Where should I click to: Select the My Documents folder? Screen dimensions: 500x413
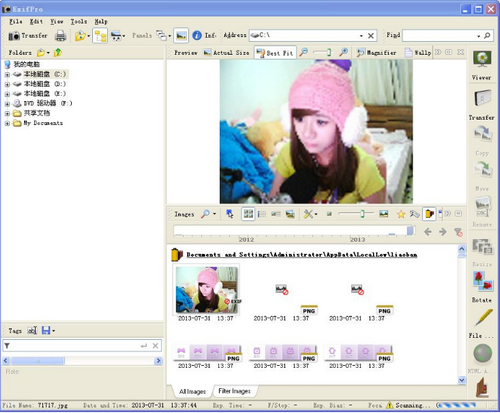pyautogui.click(x=43, y=123)
